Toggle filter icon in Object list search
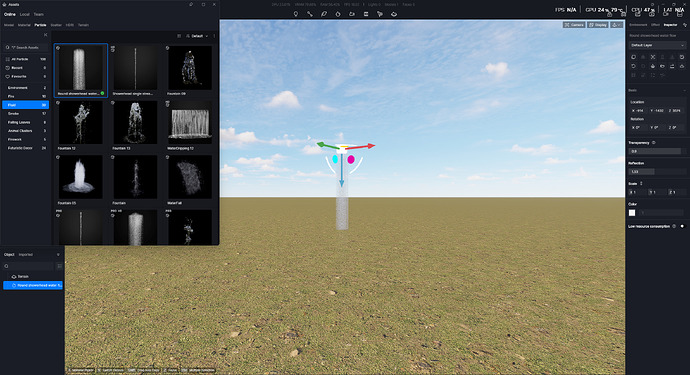Image resolution: width=690 pixels, height=375 pixels. tap(59, 266)
